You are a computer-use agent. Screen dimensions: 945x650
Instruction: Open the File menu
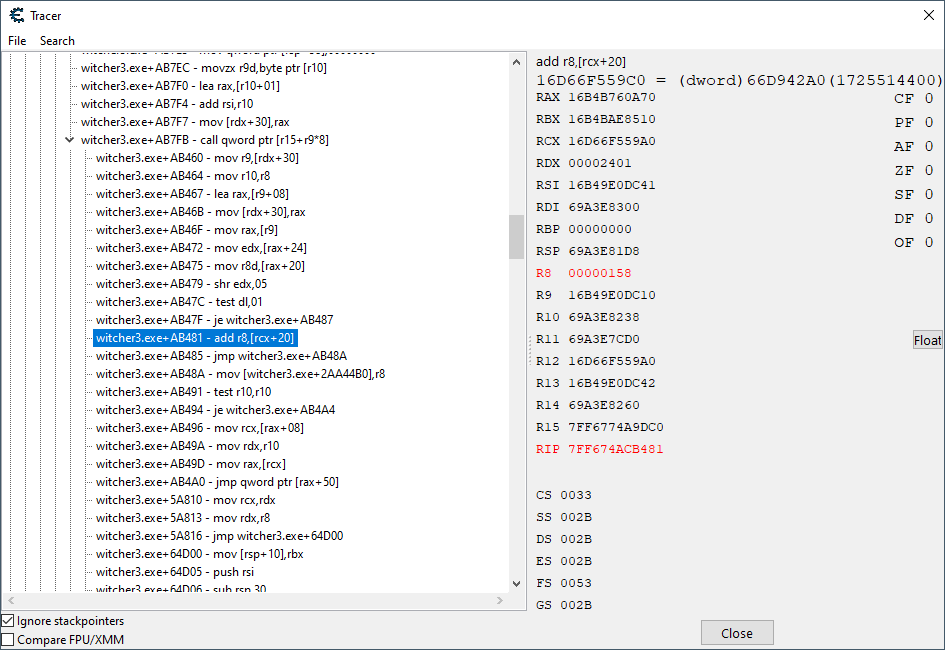[17, 41]
